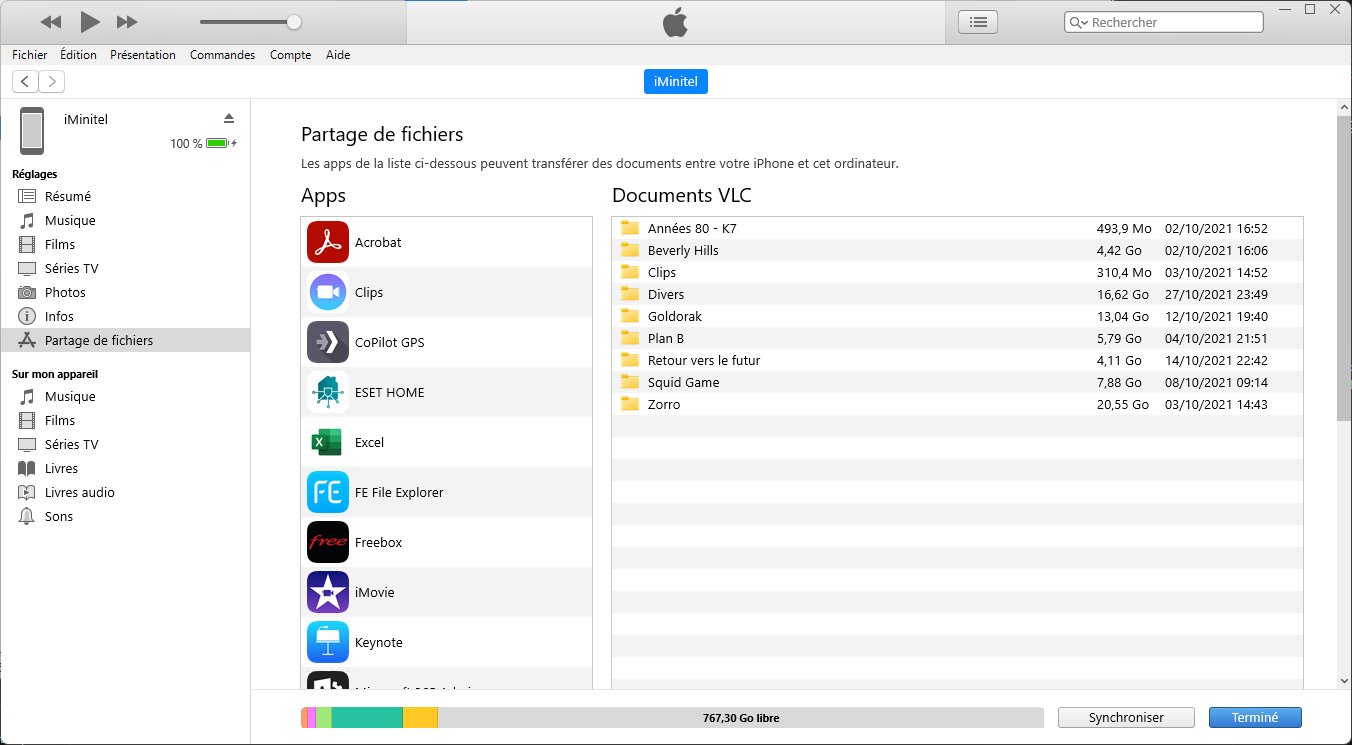Select Séries TV under Sur mon appareil
1352x745 pixels.
[125, 444]
